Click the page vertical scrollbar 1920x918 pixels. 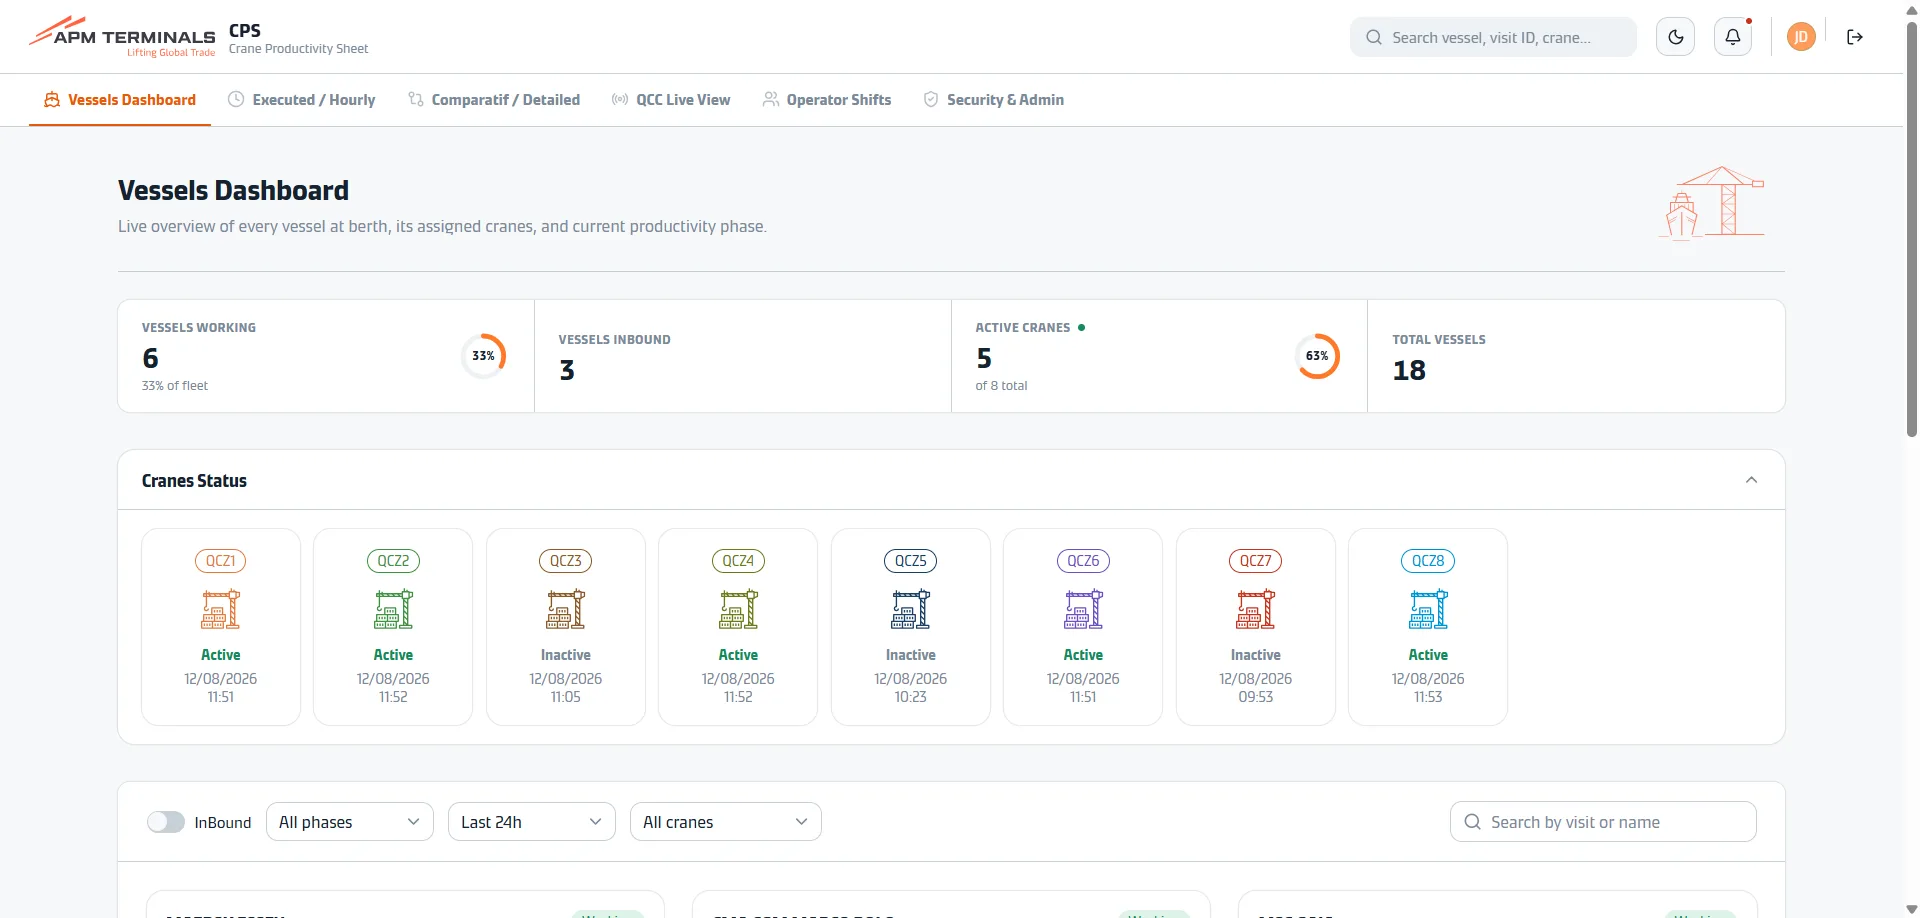[x=1911, y=230]
